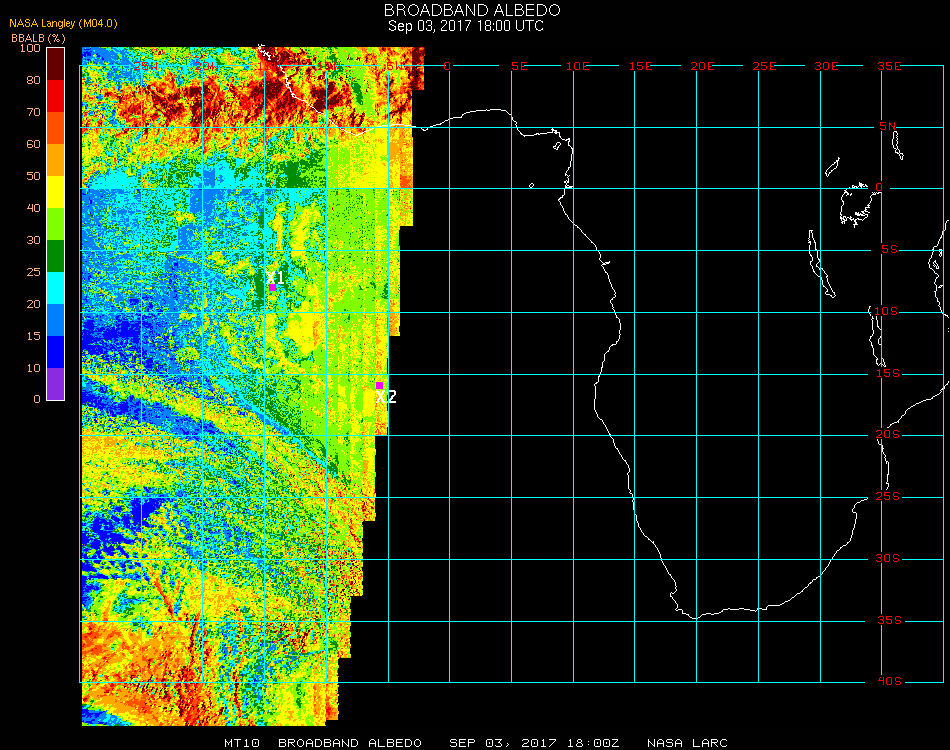Click the purple swatch in the color bar
Screen dimensions: 950x750
[56, 384]
